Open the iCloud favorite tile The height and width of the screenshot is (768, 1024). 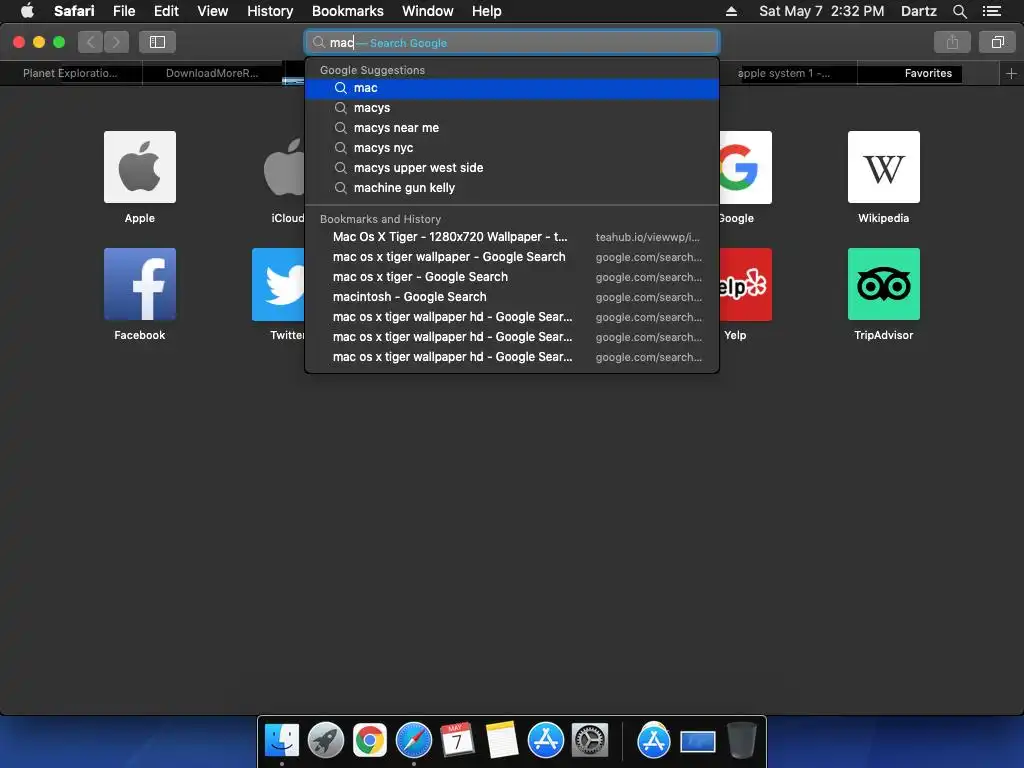pos(284,167)
